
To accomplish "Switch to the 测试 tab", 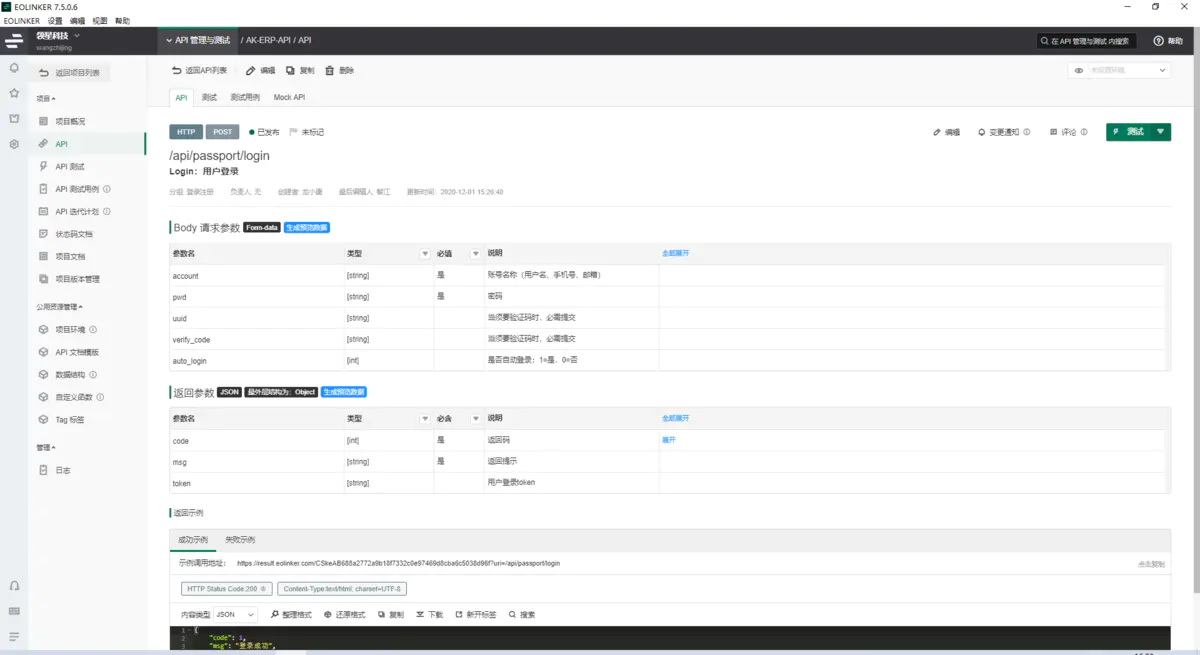I will click(x=209, y=98).
